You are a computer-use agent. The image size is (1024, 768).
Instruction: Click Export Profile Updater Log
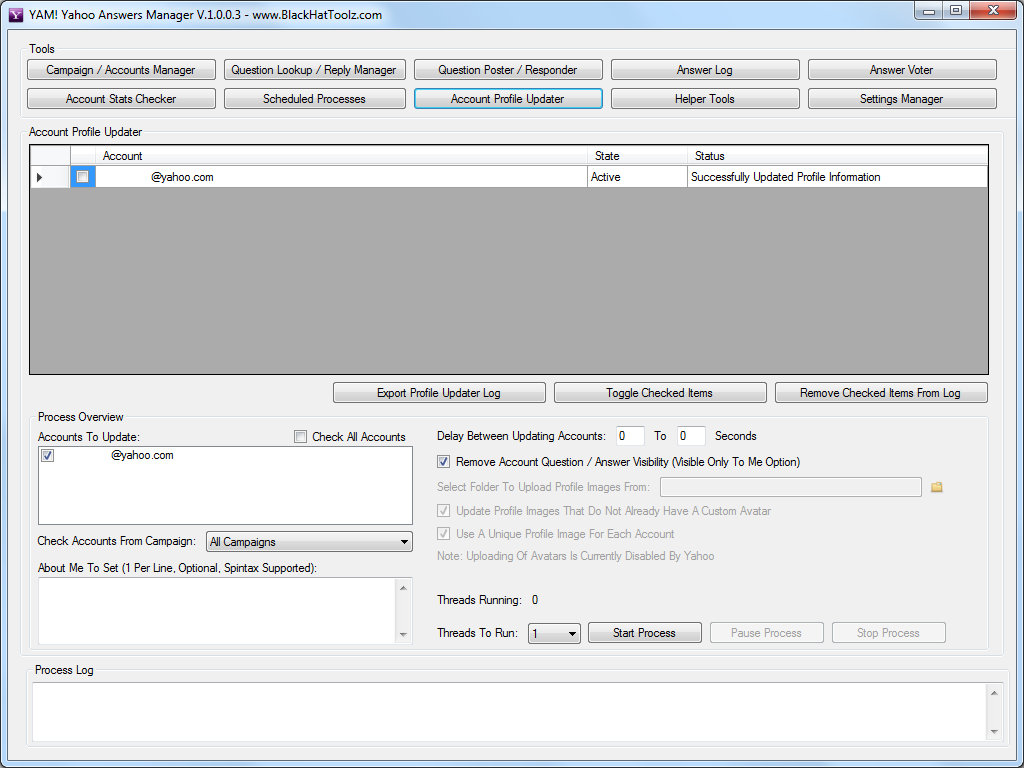[439, 392]
